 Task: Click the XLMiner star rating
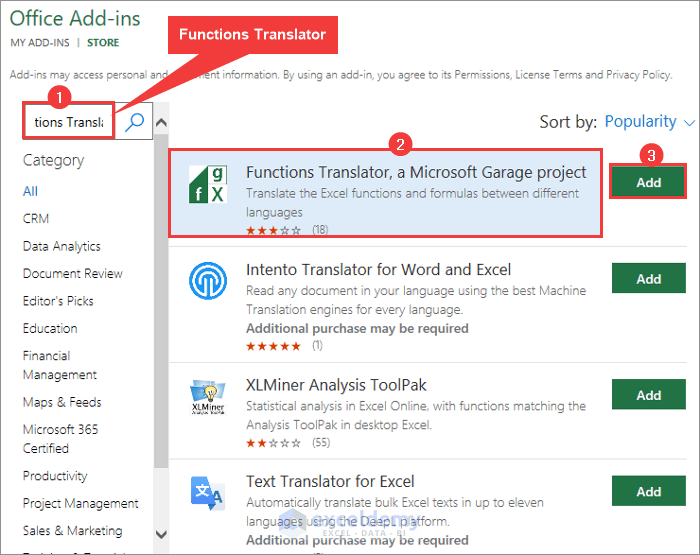273,441
